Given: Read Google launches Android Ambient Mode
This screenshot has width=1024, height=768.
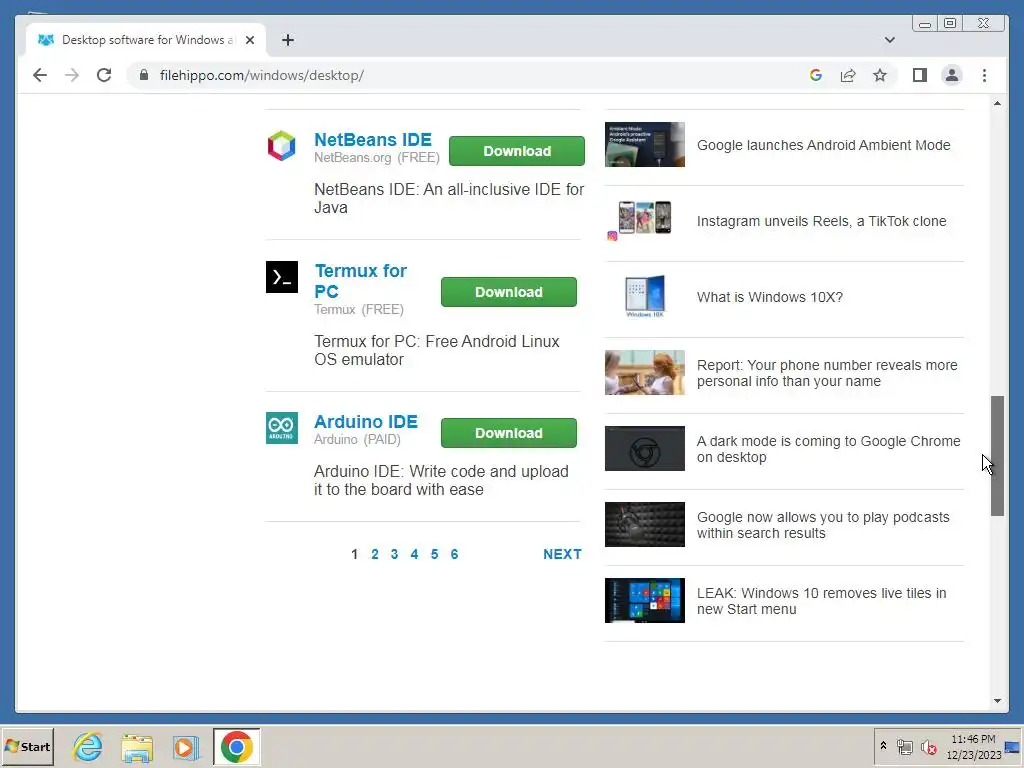Looking at the screenshot, I should coord(824,145).
